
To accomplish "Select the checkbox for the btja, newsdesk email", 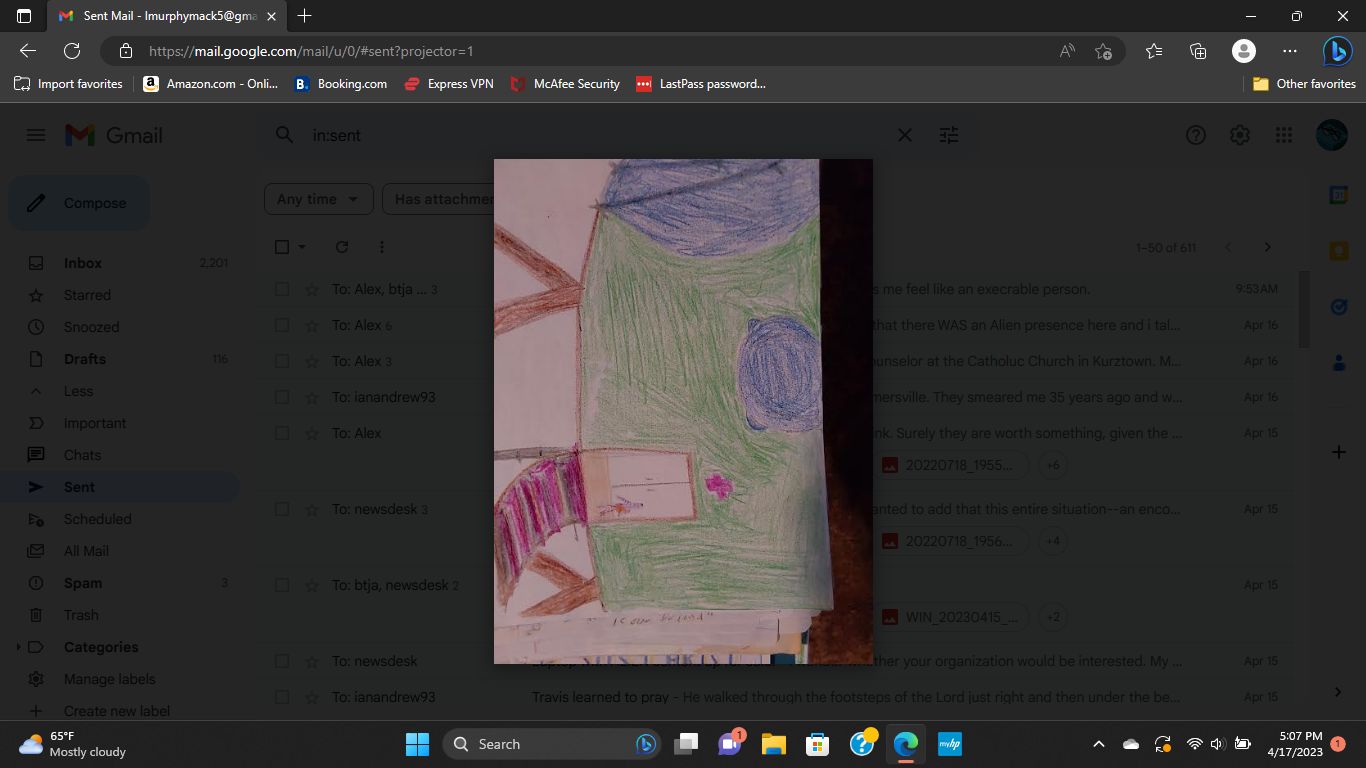I will [x=281, y=584].
